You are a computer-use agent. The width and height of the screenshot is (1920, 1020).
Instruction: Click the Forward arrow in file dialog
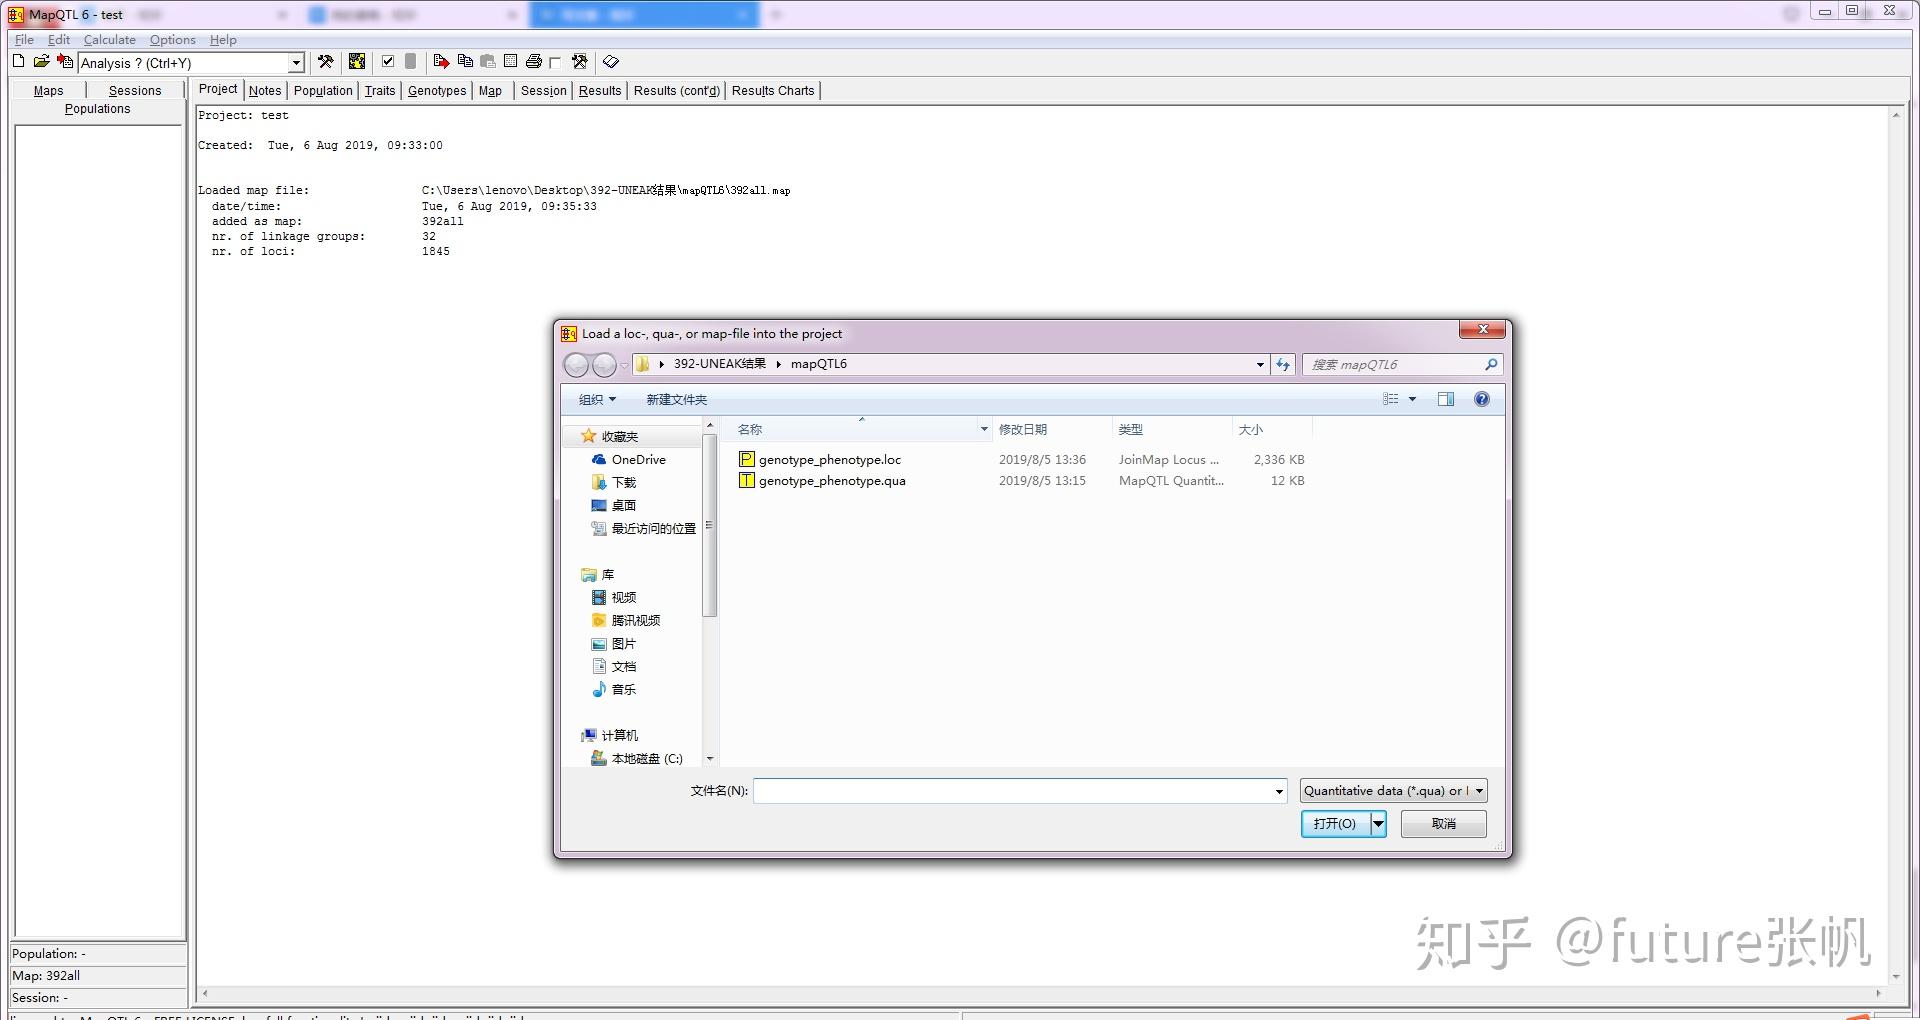[604, 365]
